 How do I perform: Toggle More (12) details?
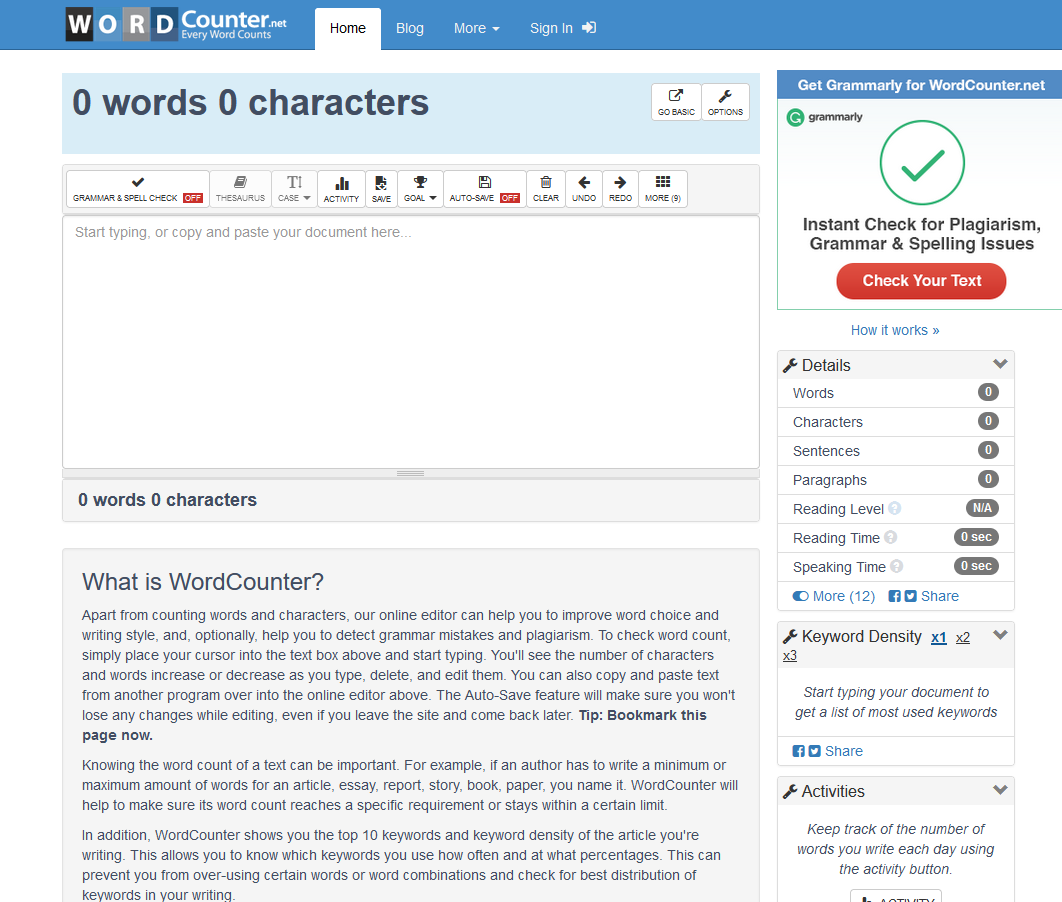[834, 597]
